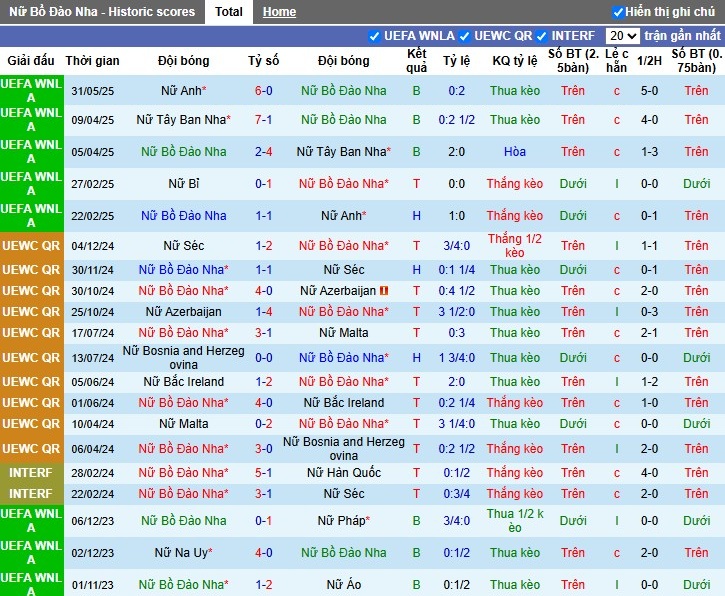Viewport: 725px width, 596px height.
Task: Open the 20 recent matches dropdown
Action: (x=622, y=36)
